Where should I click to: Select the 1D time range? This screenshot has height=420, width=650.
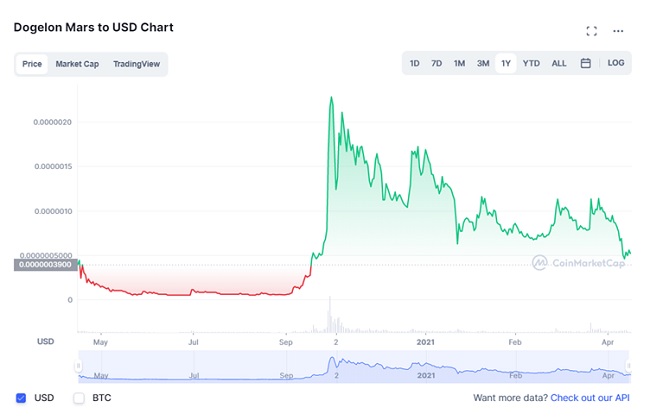[x=414, y=63]
